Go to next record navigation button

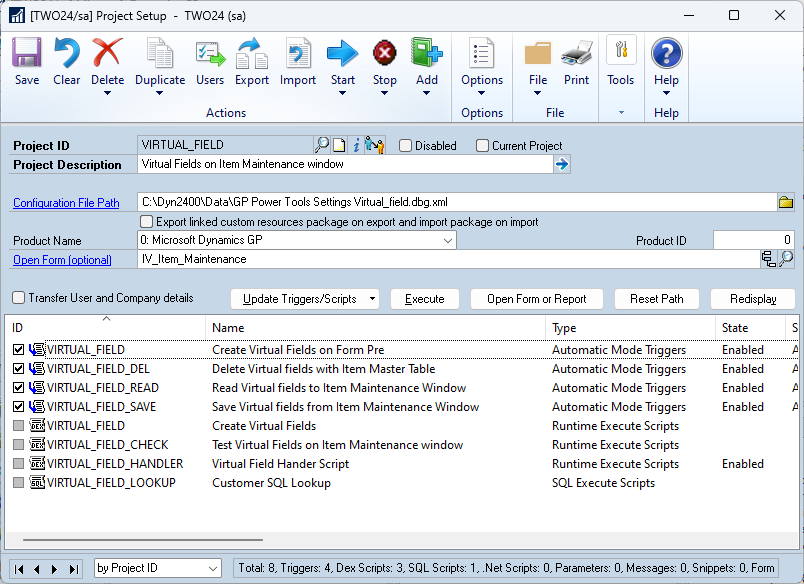tap(55, 569)
